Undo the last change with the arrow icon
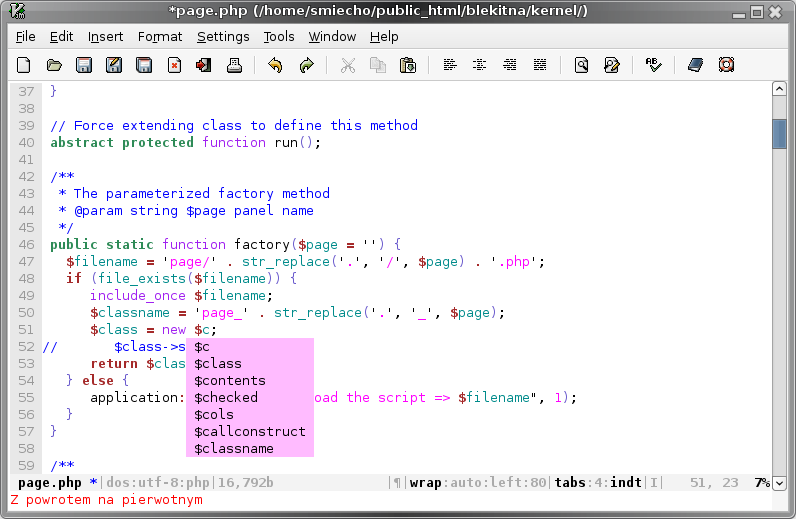The width and height of the screenshot is (796, 519). (275, 65)
